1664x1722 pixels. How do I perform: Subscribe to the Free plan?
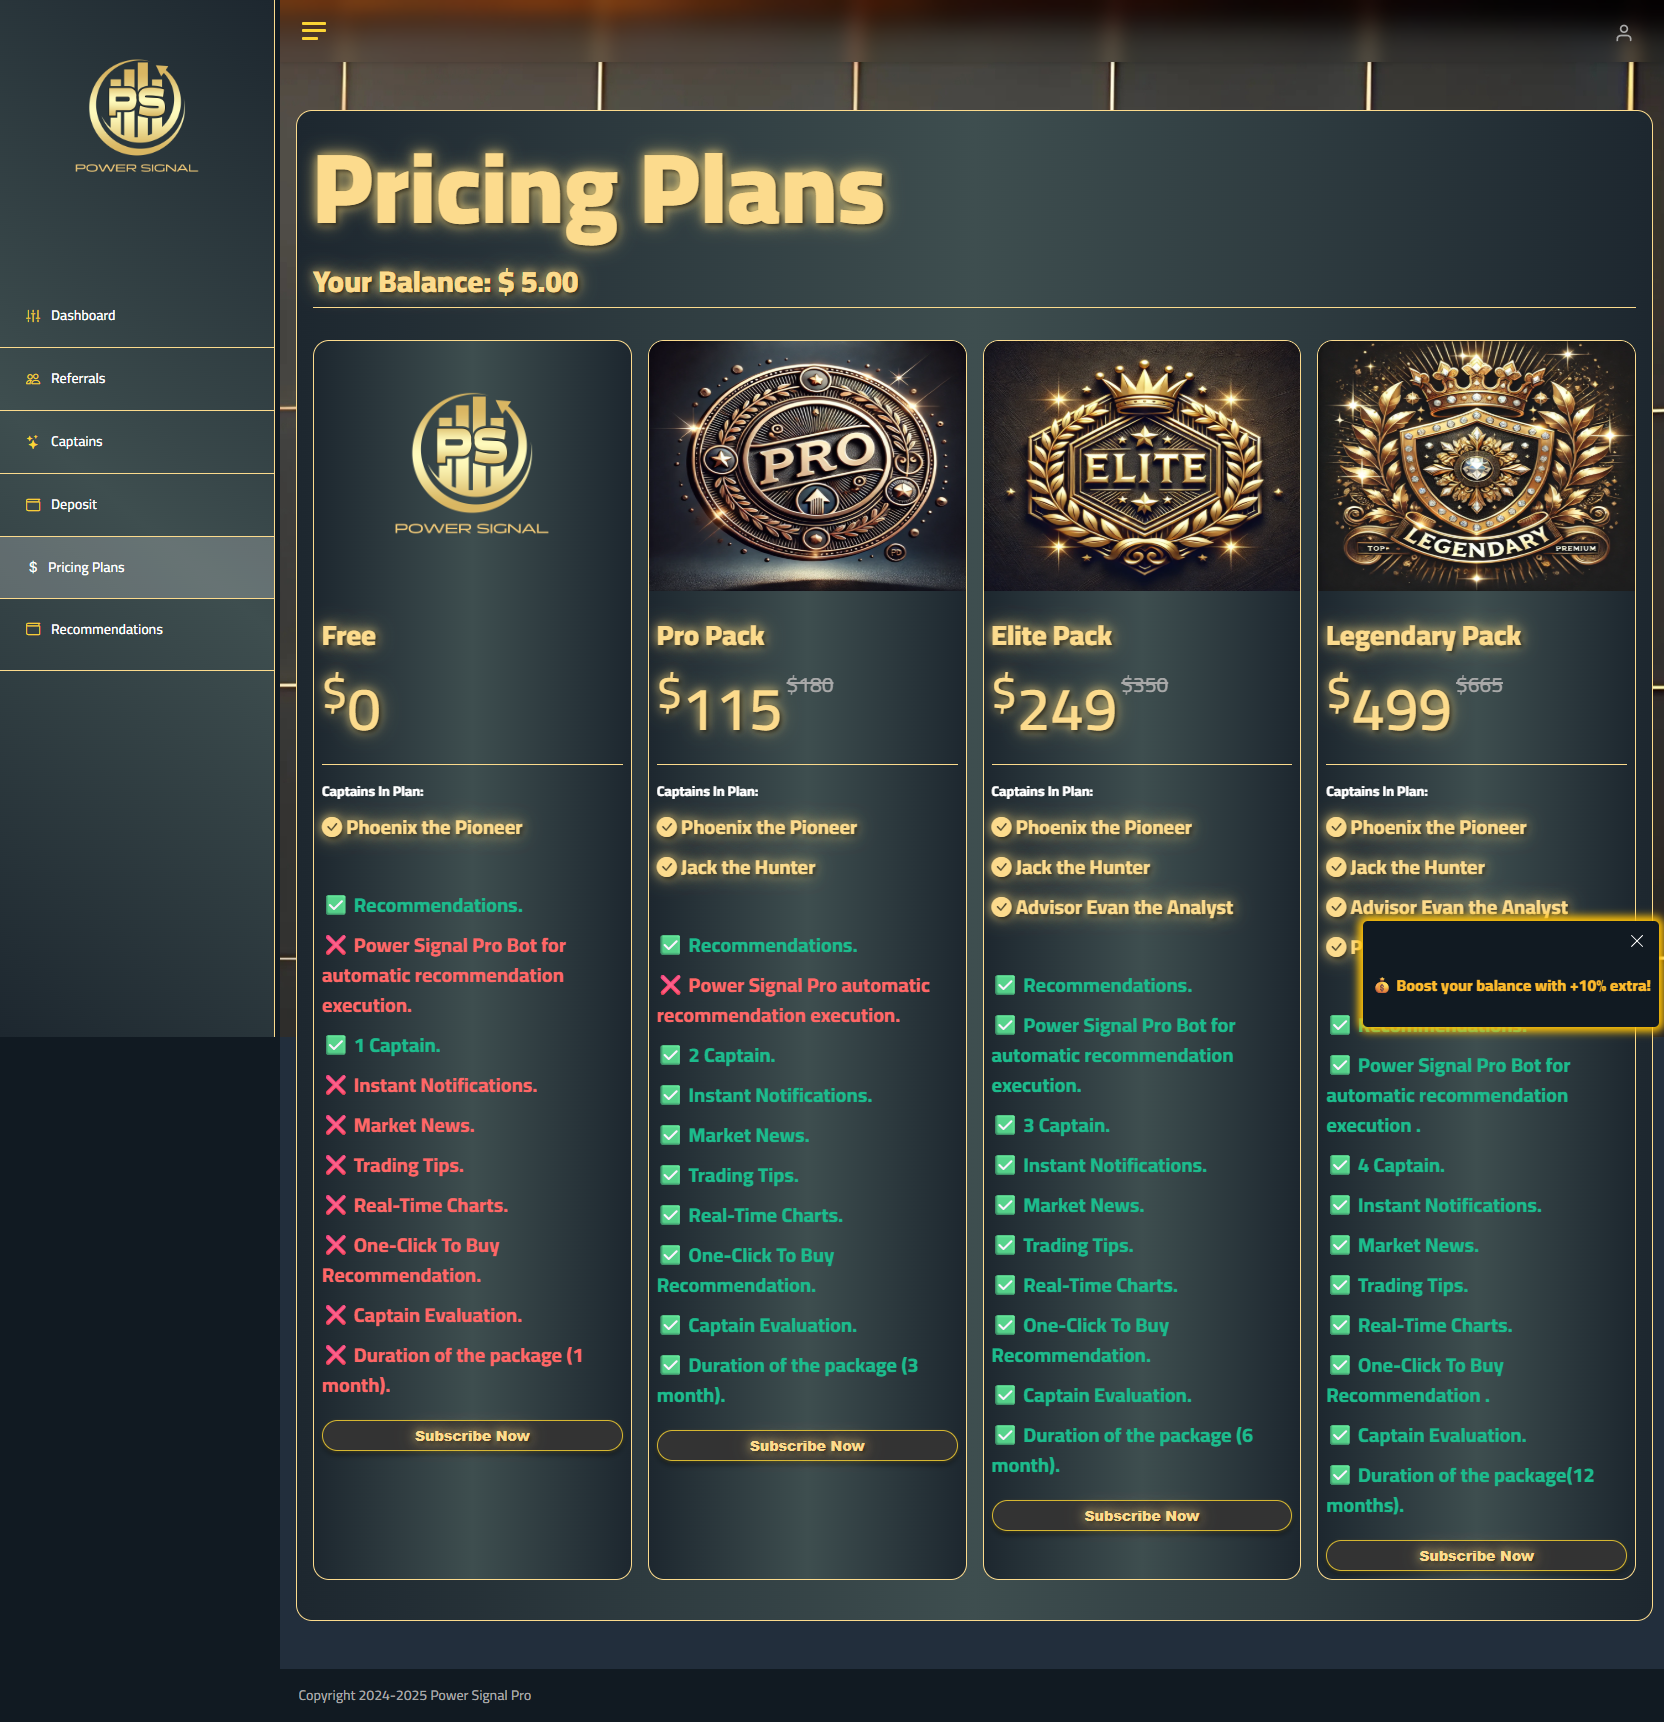pyautogui.click(x=472, y=1436)
